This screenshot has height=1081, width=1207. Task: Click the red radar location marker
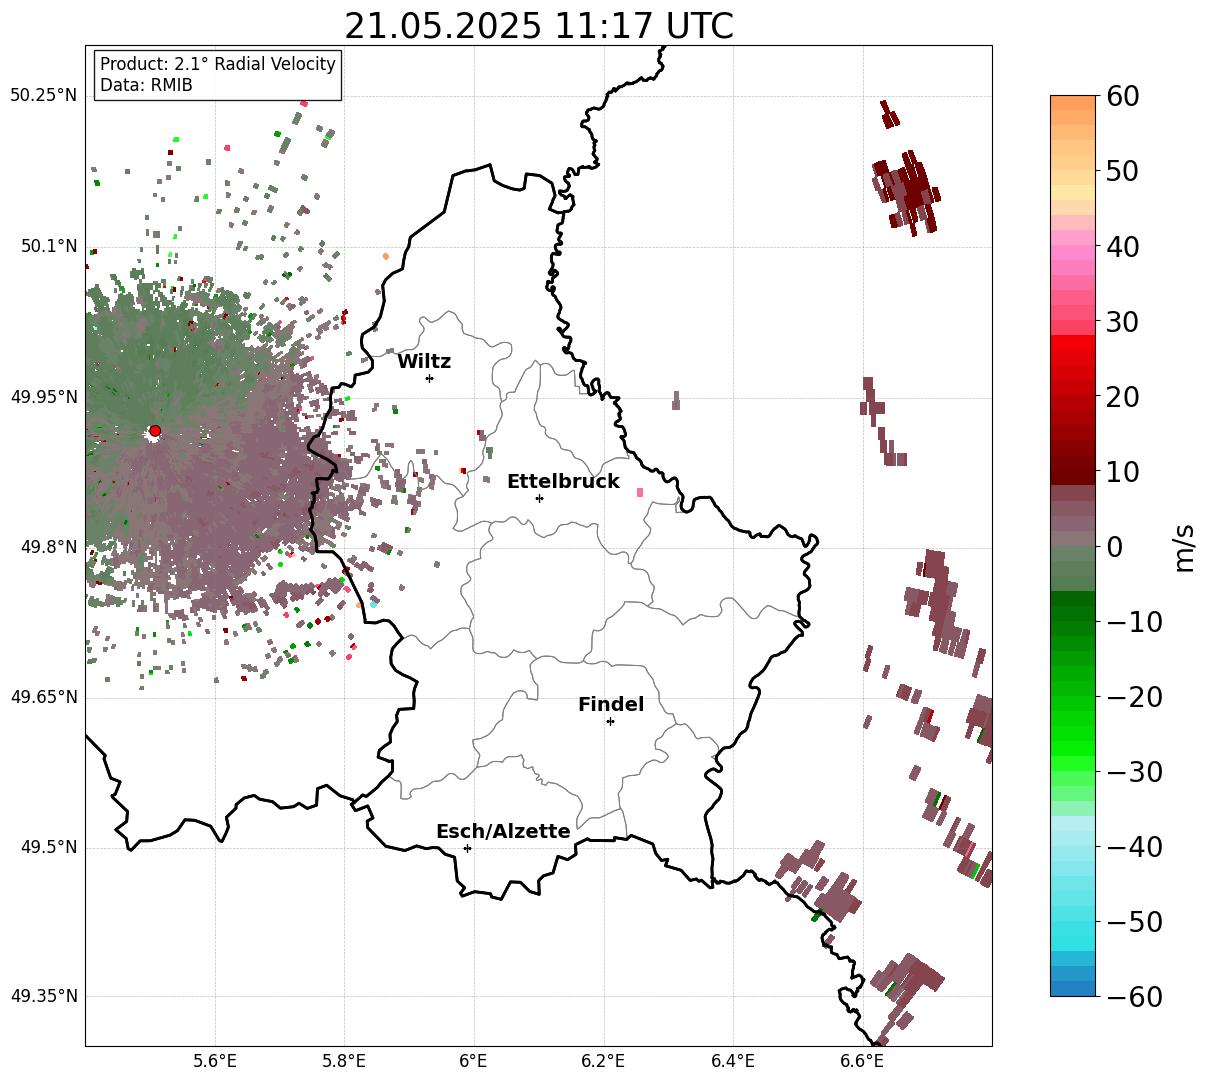tap(154, 431)
